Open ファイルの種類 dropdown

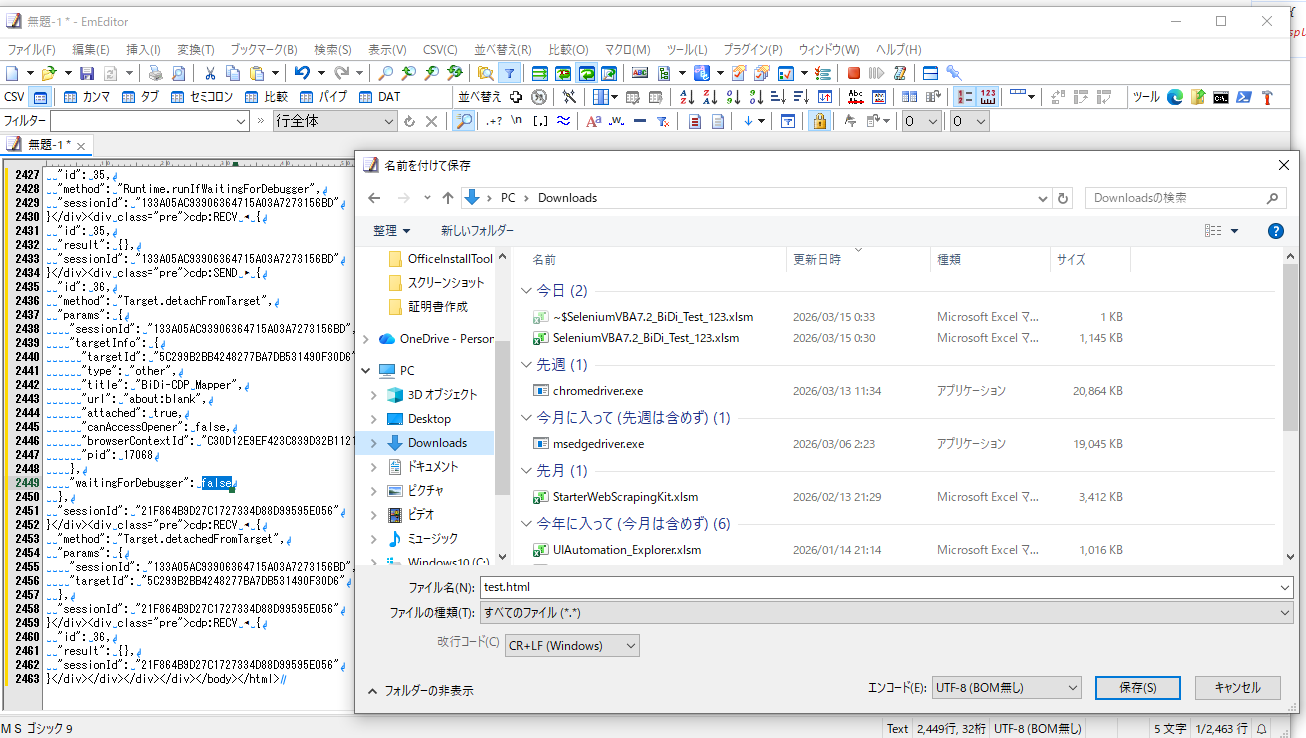point(886,612)
